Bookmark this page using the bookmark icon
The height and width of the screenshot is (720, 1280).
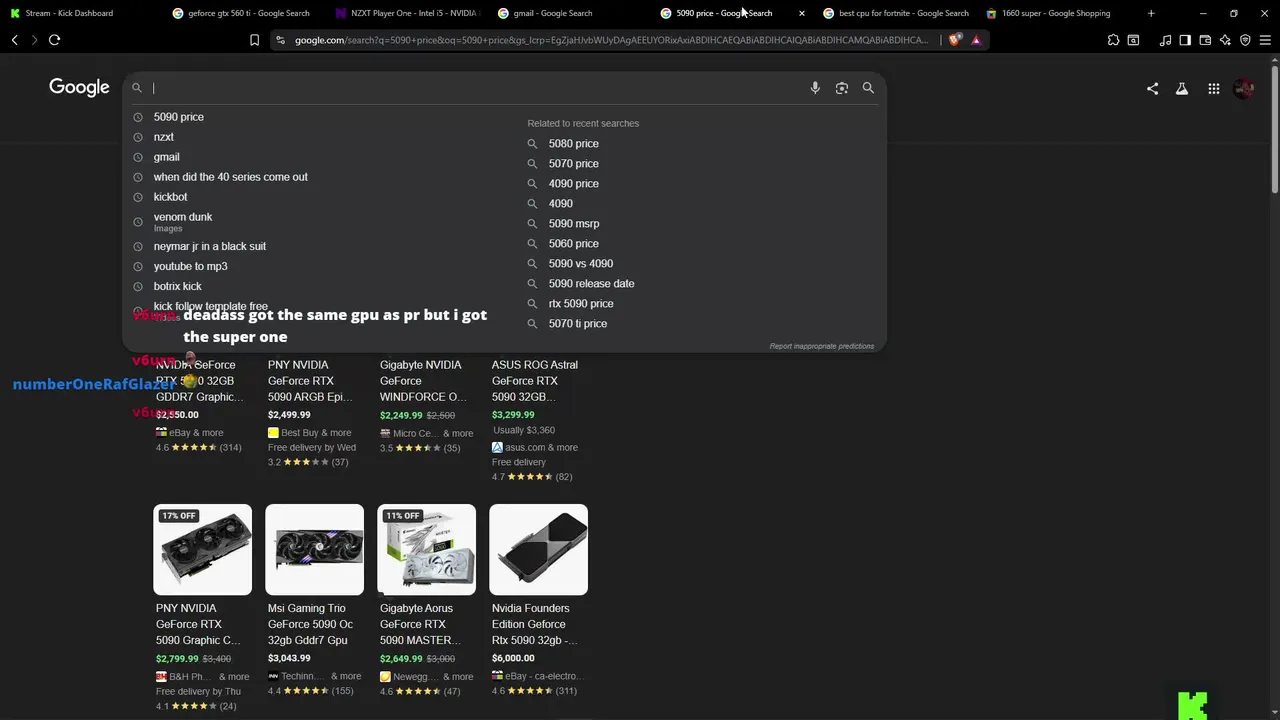254,40
